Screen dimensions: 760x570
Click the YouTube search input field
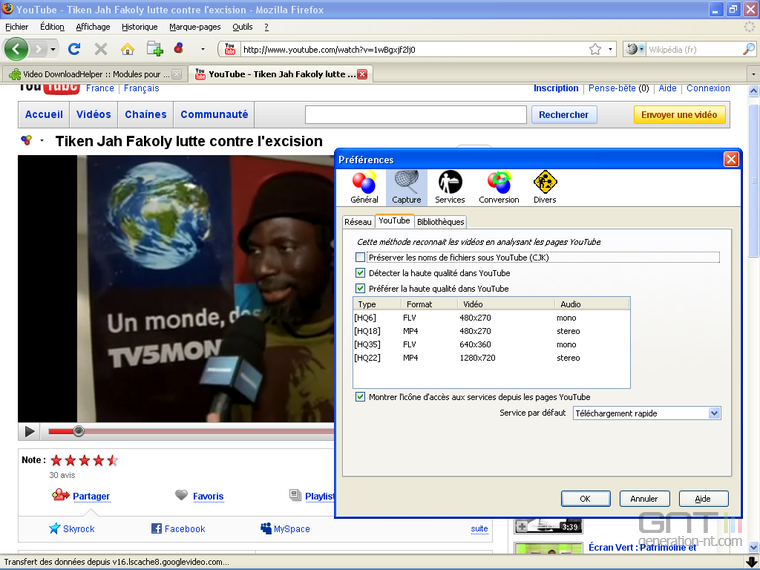(x=416, y=115)
